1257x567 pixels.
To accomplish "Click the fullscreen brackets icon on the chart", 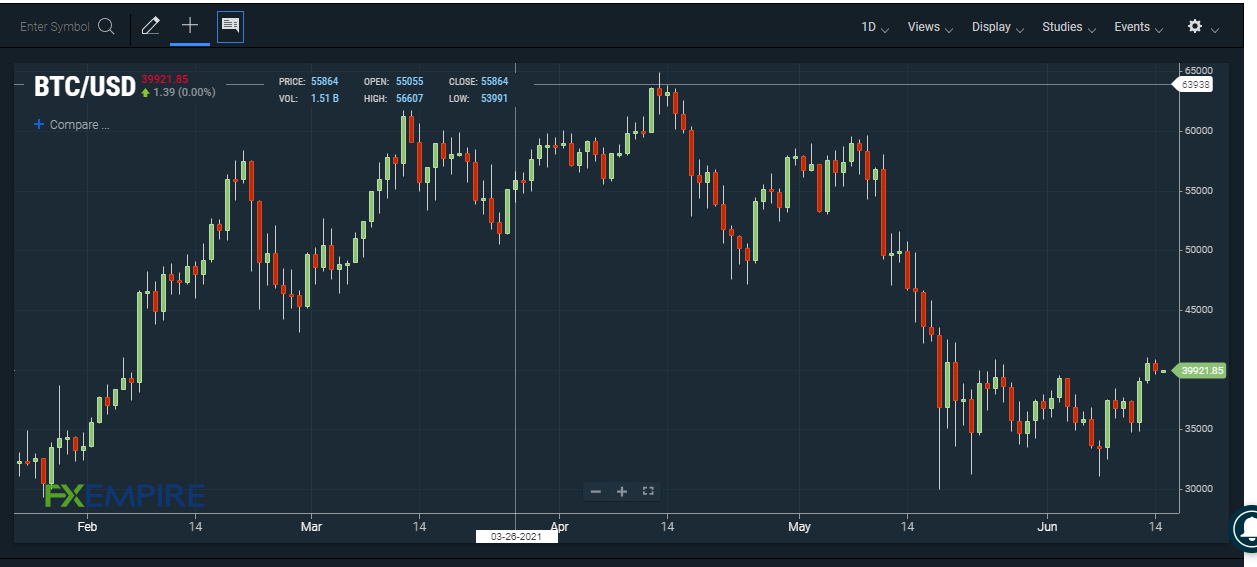I will 648,491.
